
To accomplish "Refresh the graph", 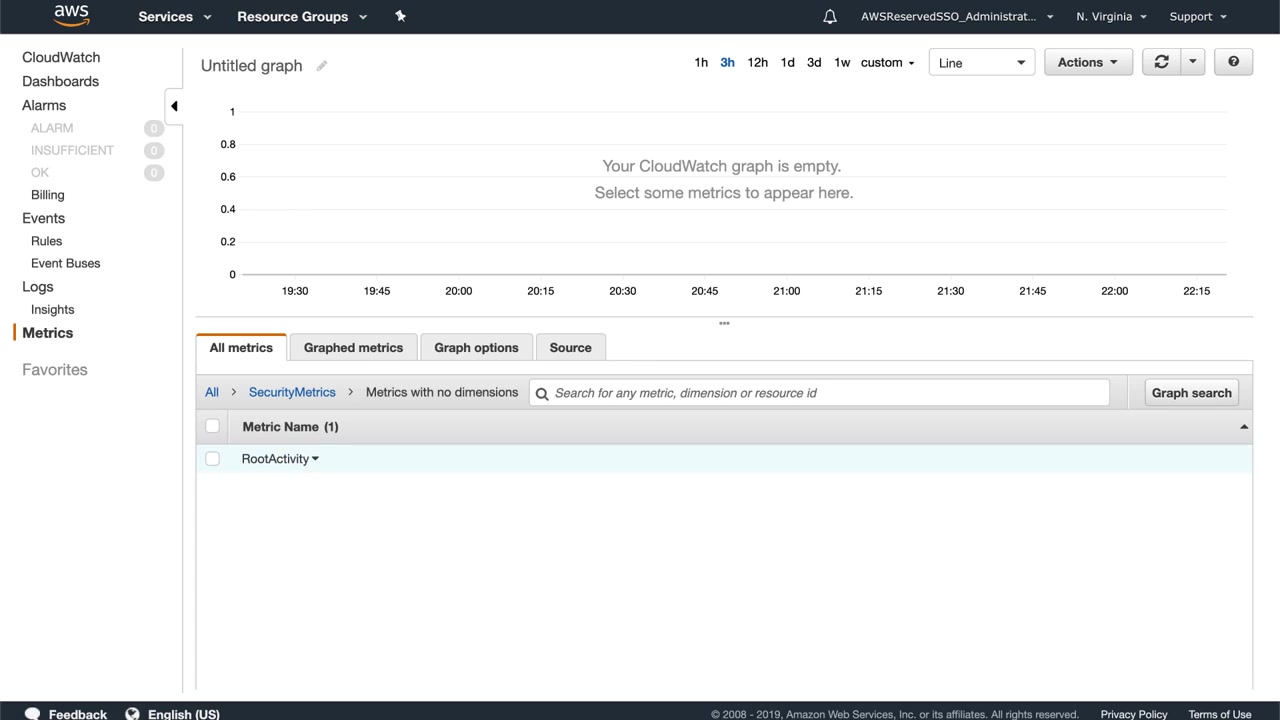I will tap(1161, 62).
